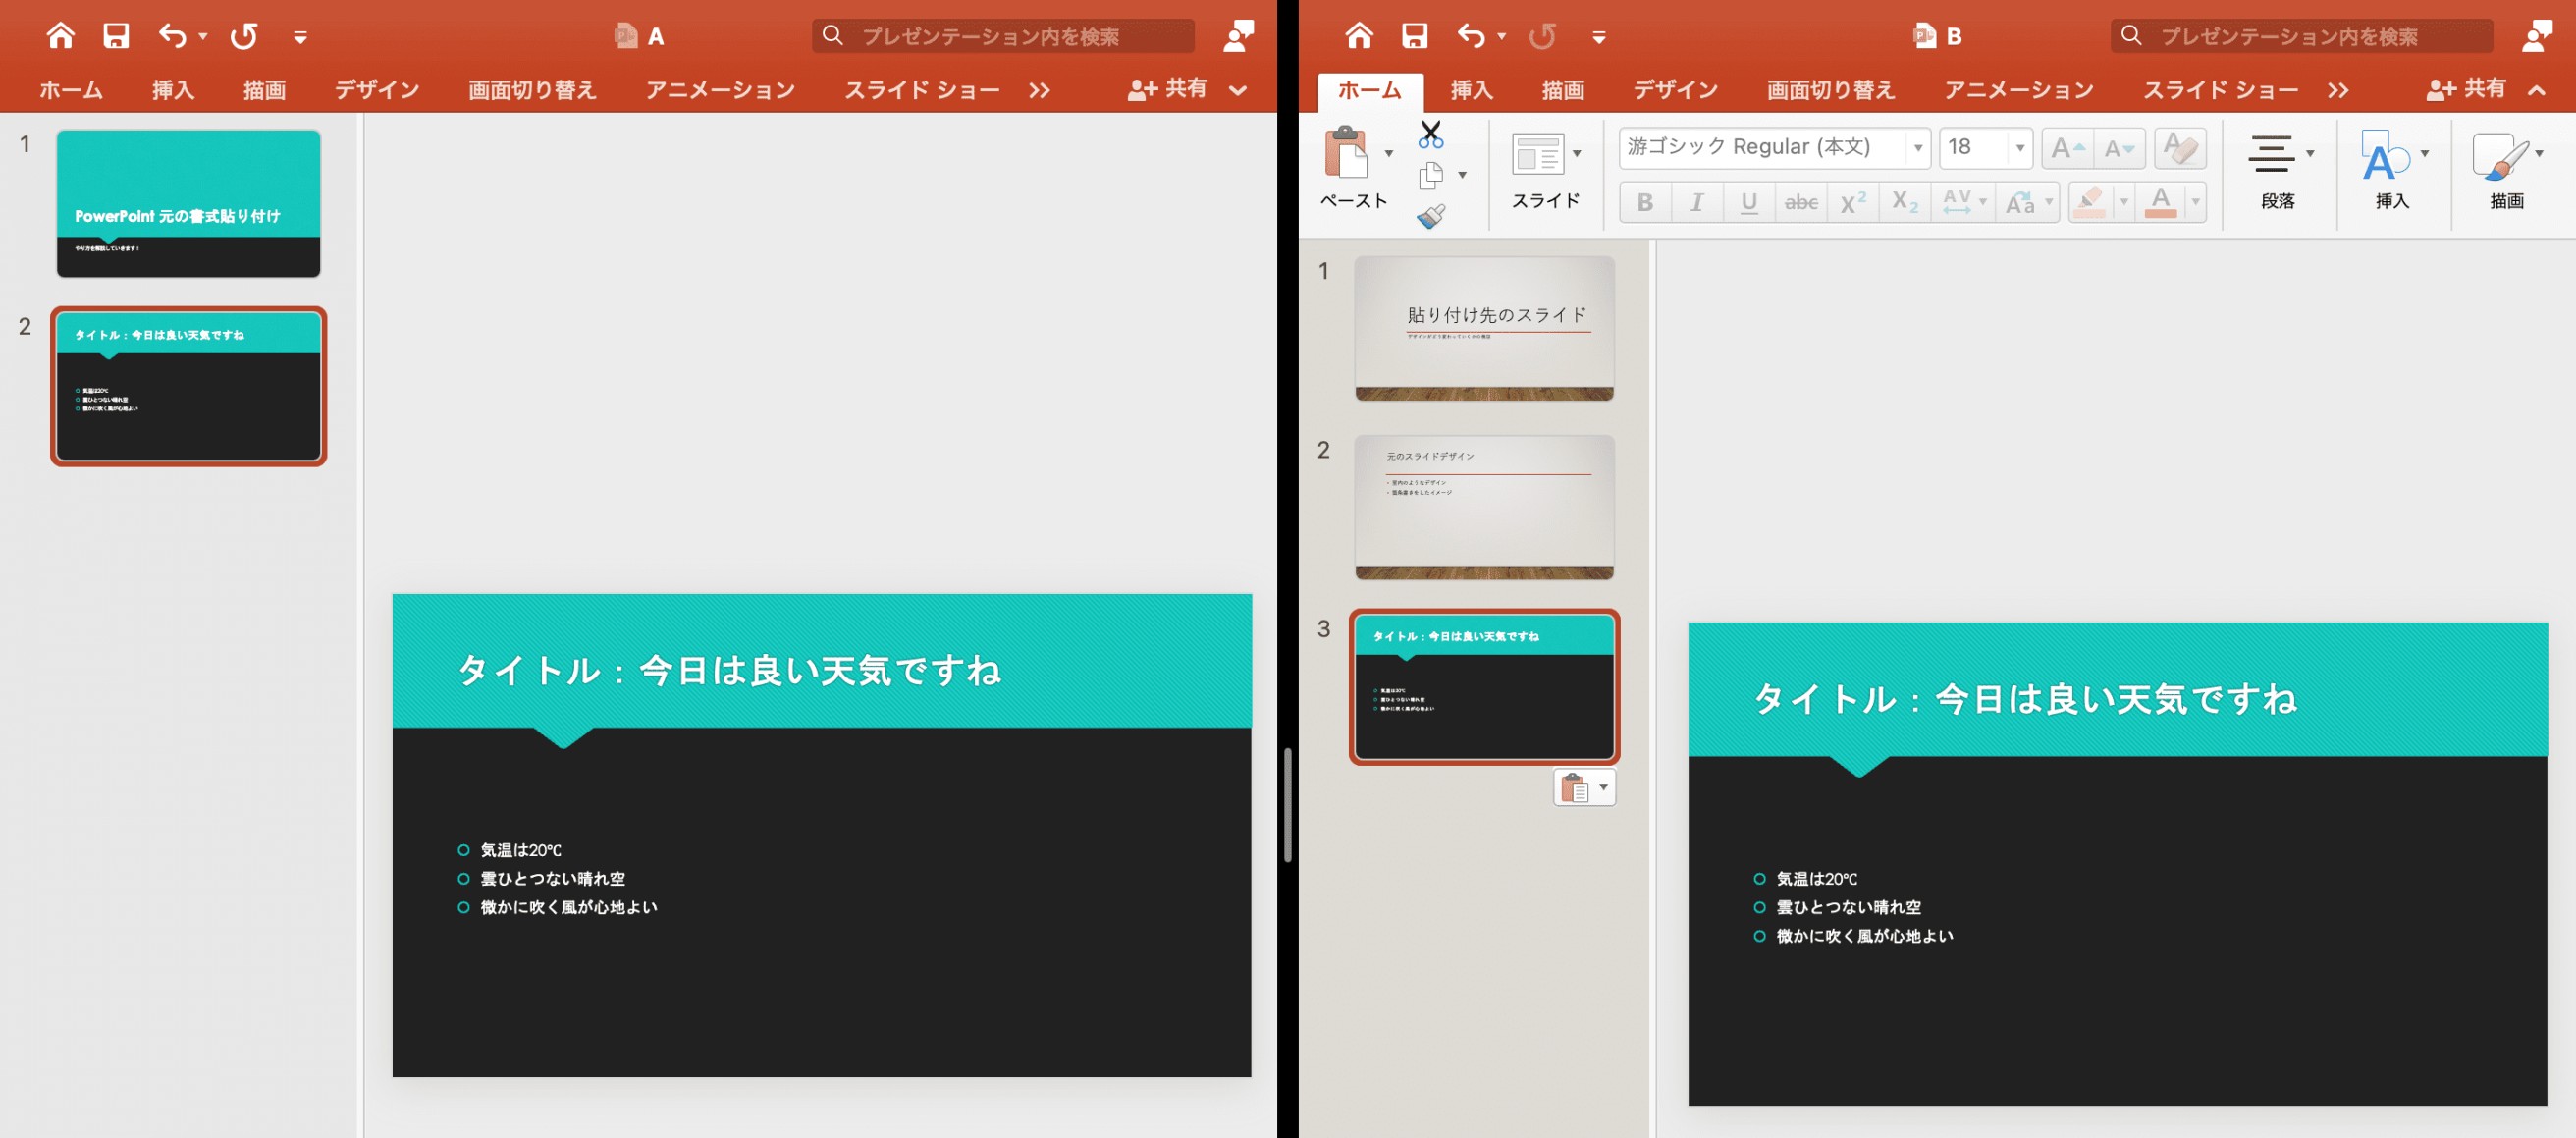The height and width of the screenshot is (1138, 2576).
Task: Click the Save icon in window A
Action: [116, 36]
